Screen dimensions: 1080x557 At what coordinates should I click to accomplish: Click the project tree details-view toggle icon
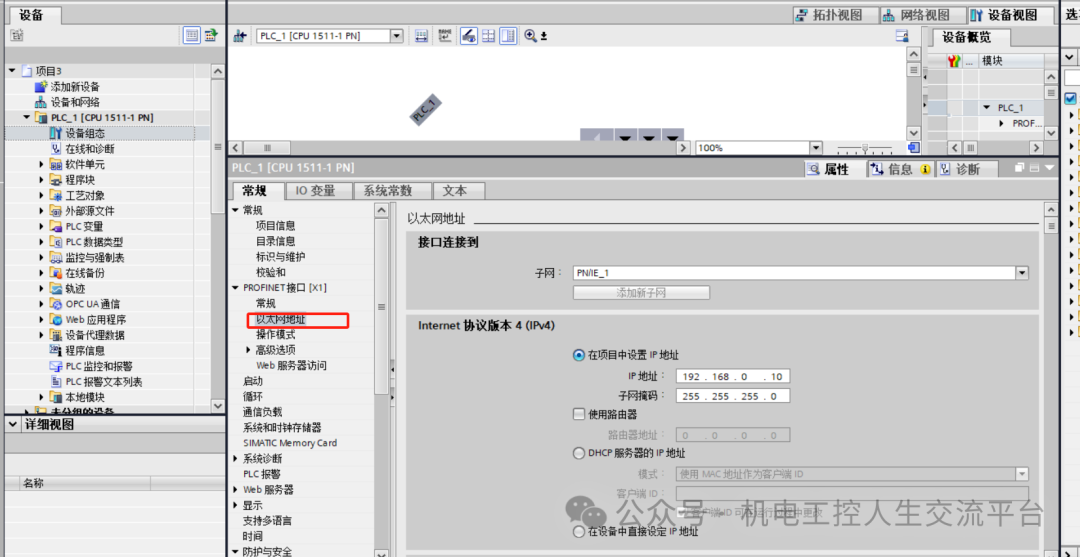(191, 36)
